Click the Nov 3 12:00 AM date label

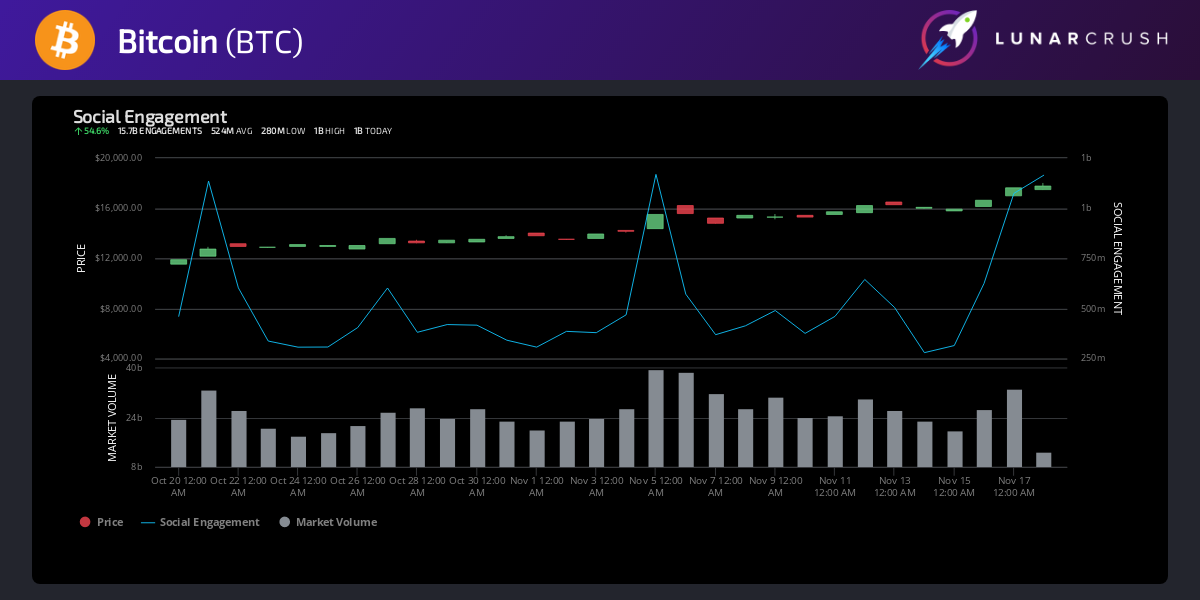(596, 486)
